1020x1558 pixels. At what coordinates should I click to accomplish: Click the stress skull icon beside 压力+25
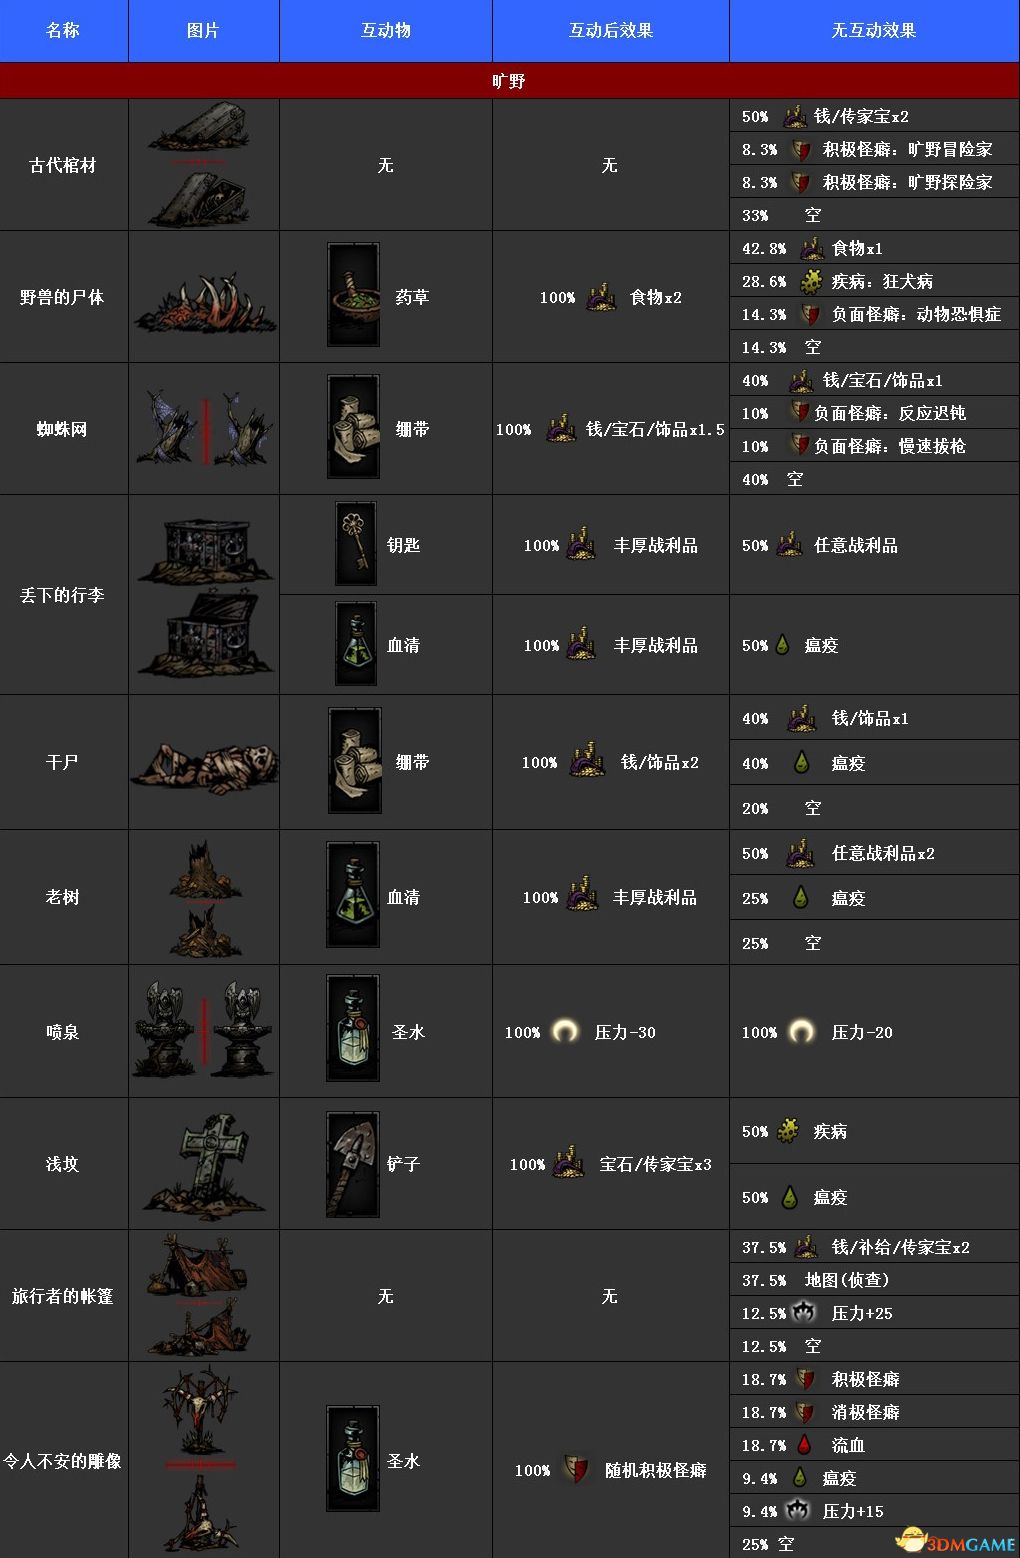click(x=804, y=1311)
